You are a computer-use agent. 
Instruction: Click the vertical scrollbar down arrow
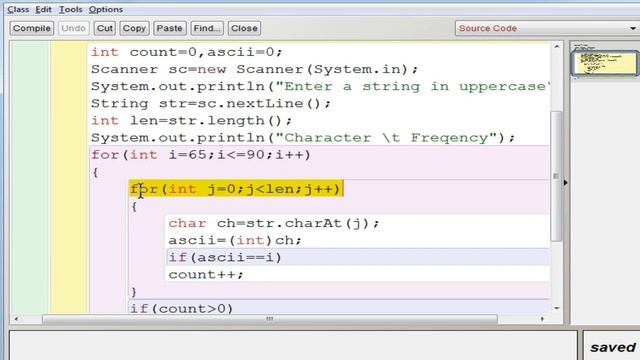pyautogui.click(x=557, y=309)
